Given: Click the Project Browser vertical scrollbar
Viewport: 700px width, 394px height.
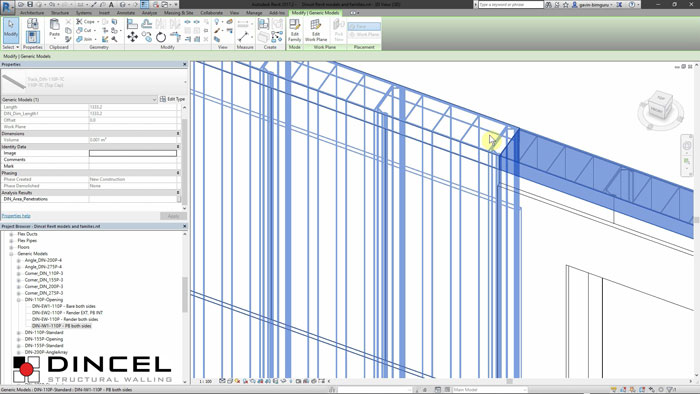Looking at the screenshot, I should [185, 294].
